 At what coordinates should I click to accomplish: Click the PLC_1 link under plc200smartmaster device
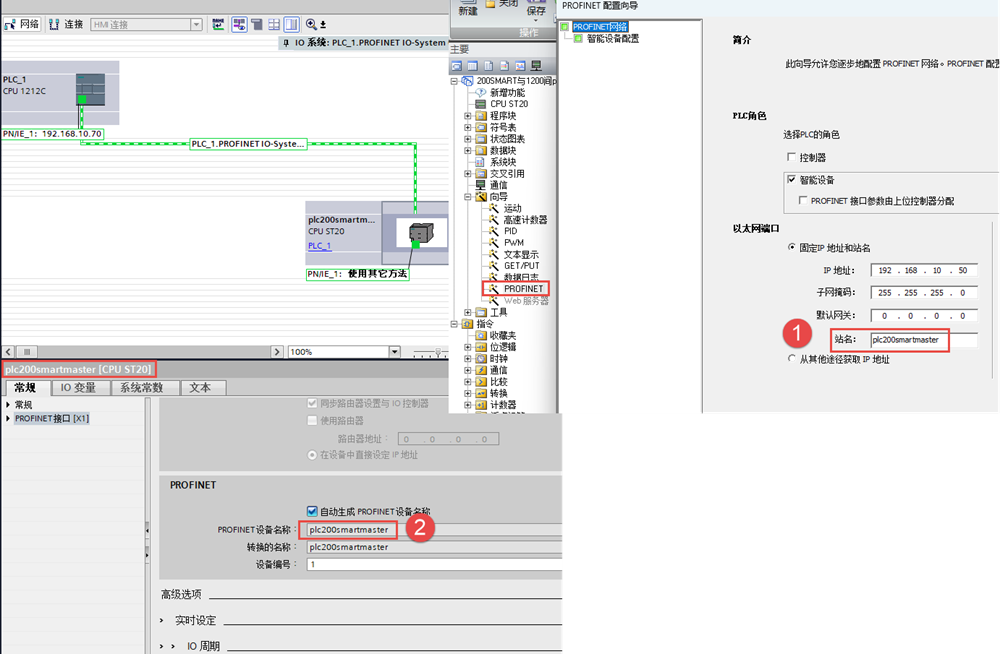pos(320,246)
